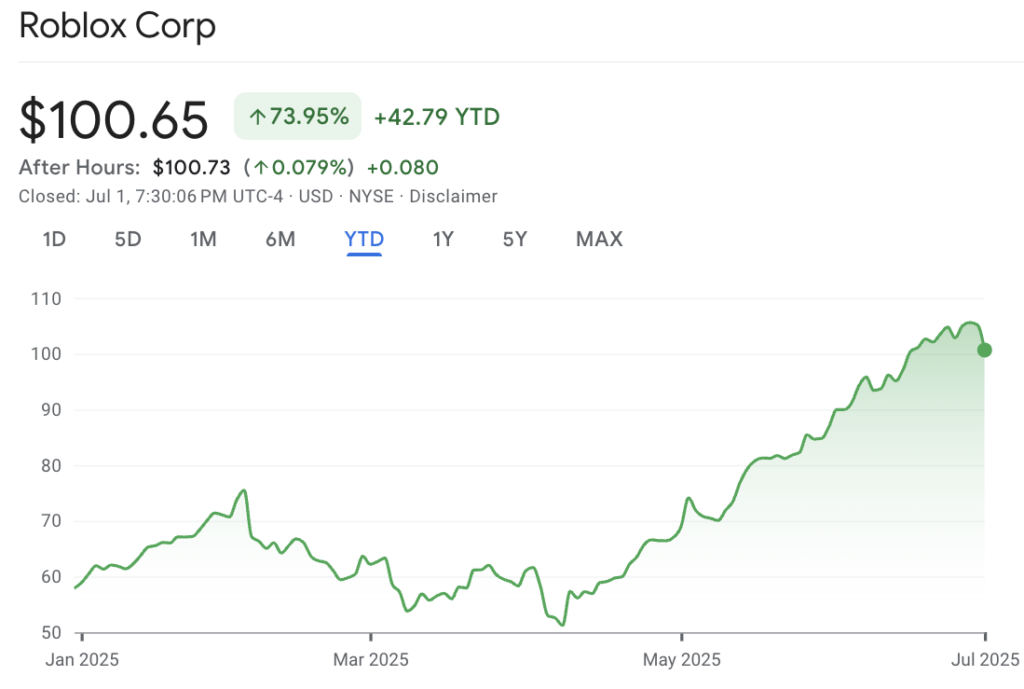Display the MAX time range
Viewport: 1024px width, 689px height.
pyautogui.click(x=598, y=239)
